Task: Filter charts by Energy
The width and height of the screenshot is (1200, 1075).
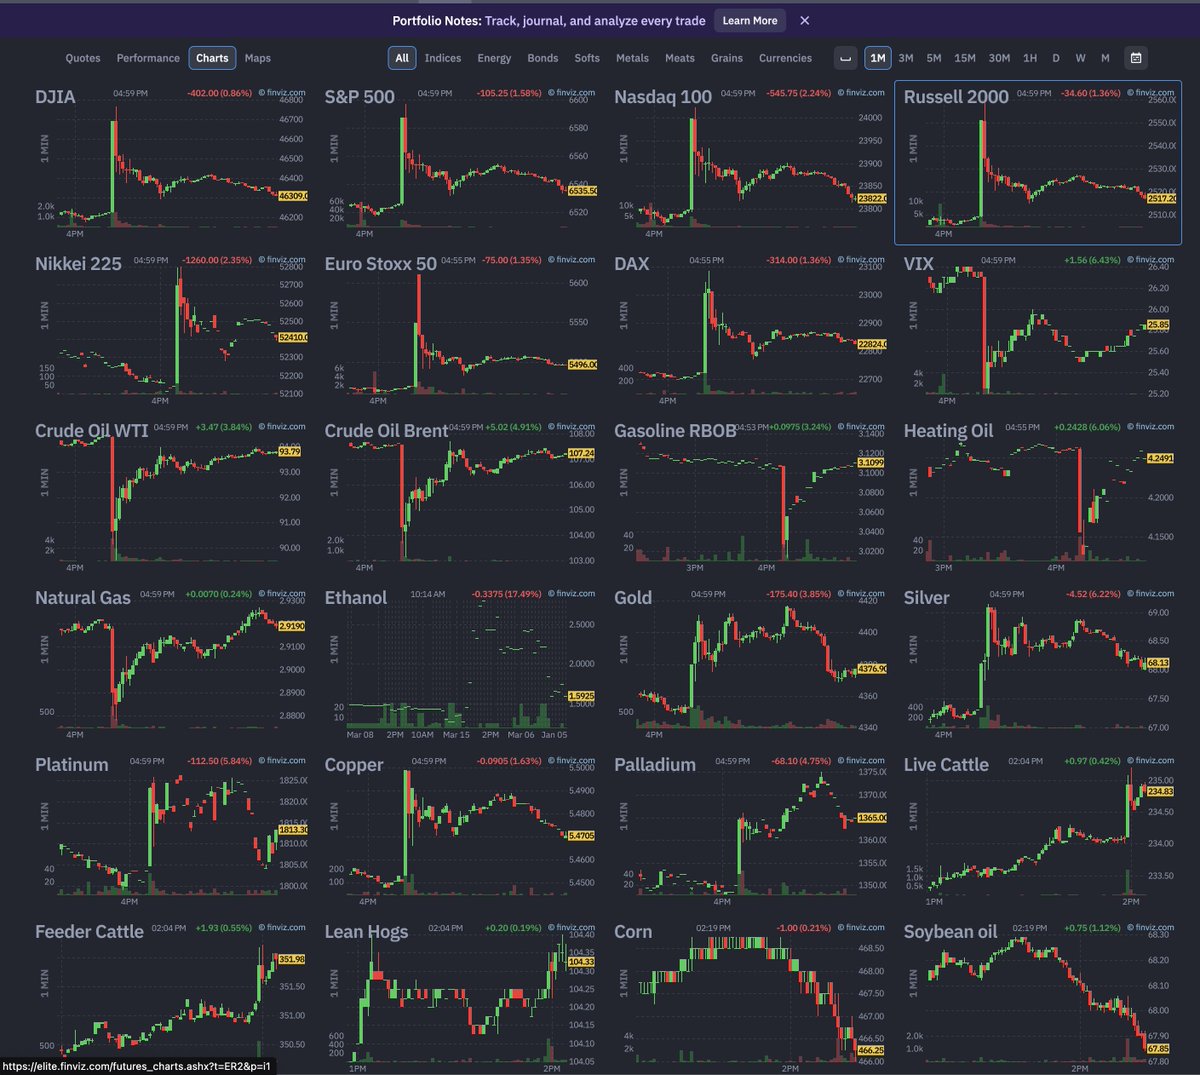Action: 494,58
